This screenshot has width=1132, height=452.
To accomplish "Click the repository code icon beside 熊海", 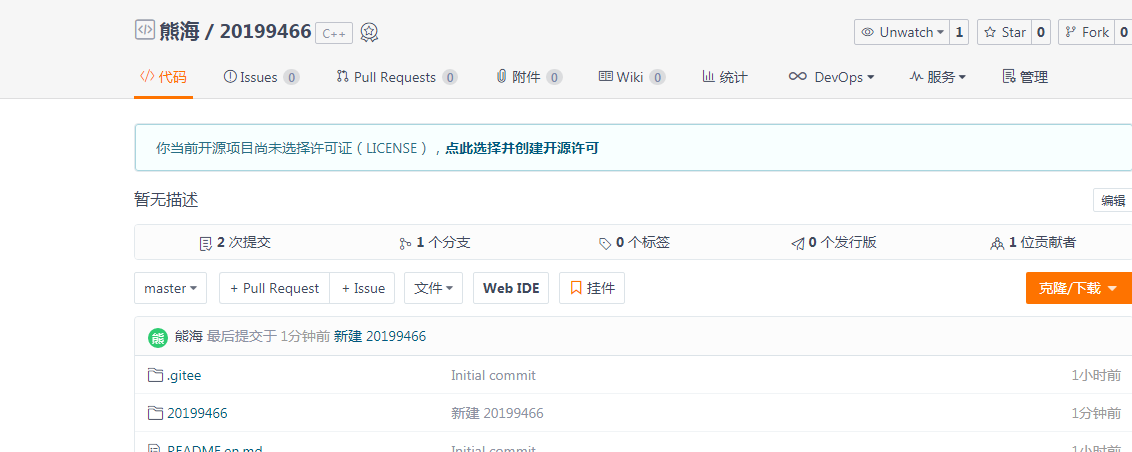I will click(145, 30).
